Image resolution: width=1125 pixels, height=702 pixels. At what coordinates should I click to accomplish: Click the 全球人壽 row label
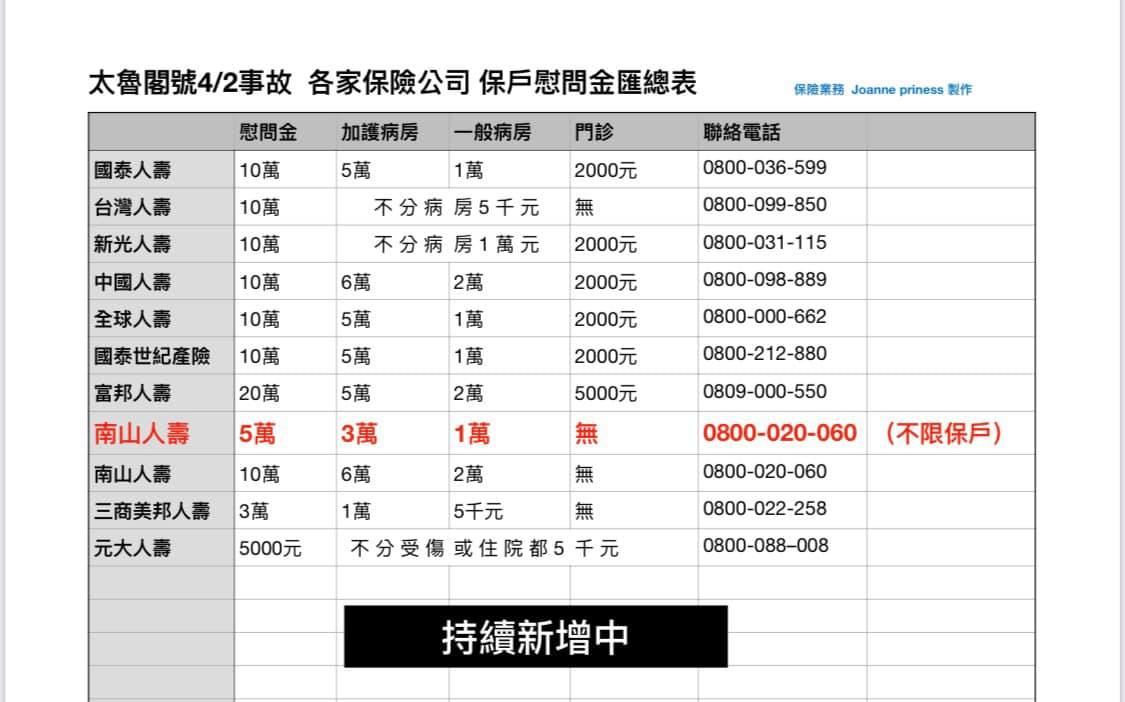[x=133, y=319]
